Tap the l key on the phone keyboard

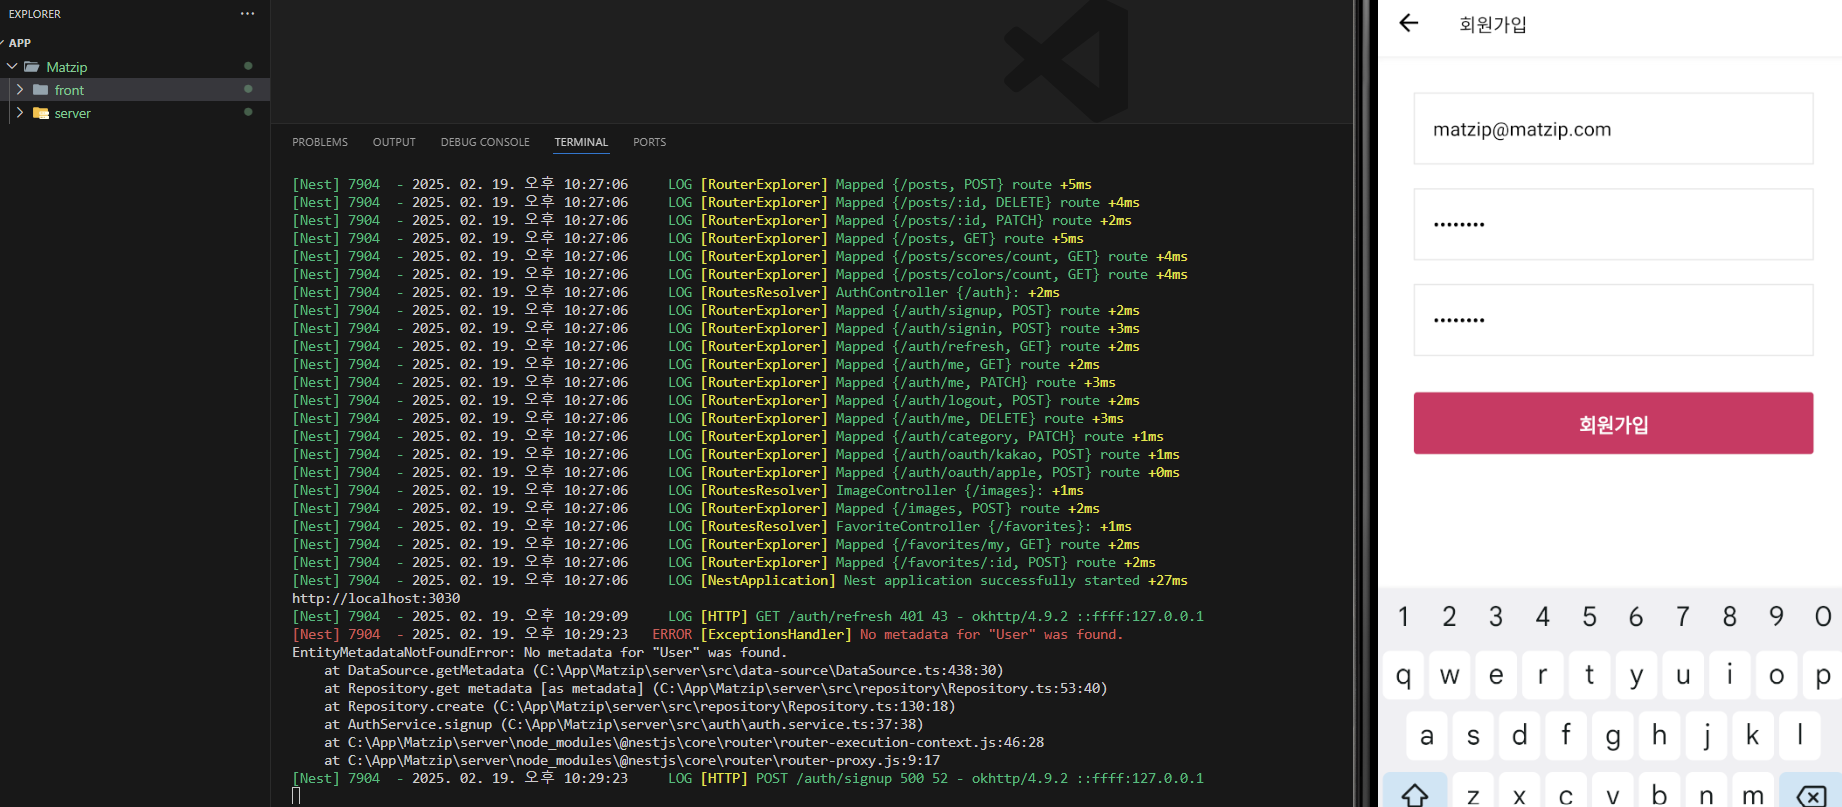(x=1799, y=736)
